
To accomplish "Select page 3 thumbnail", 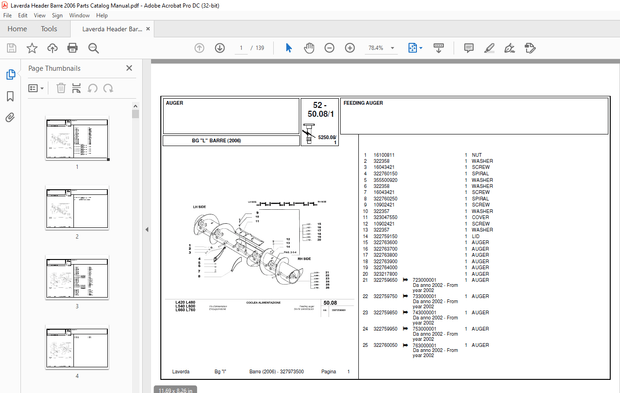I will tap(77, 278).
